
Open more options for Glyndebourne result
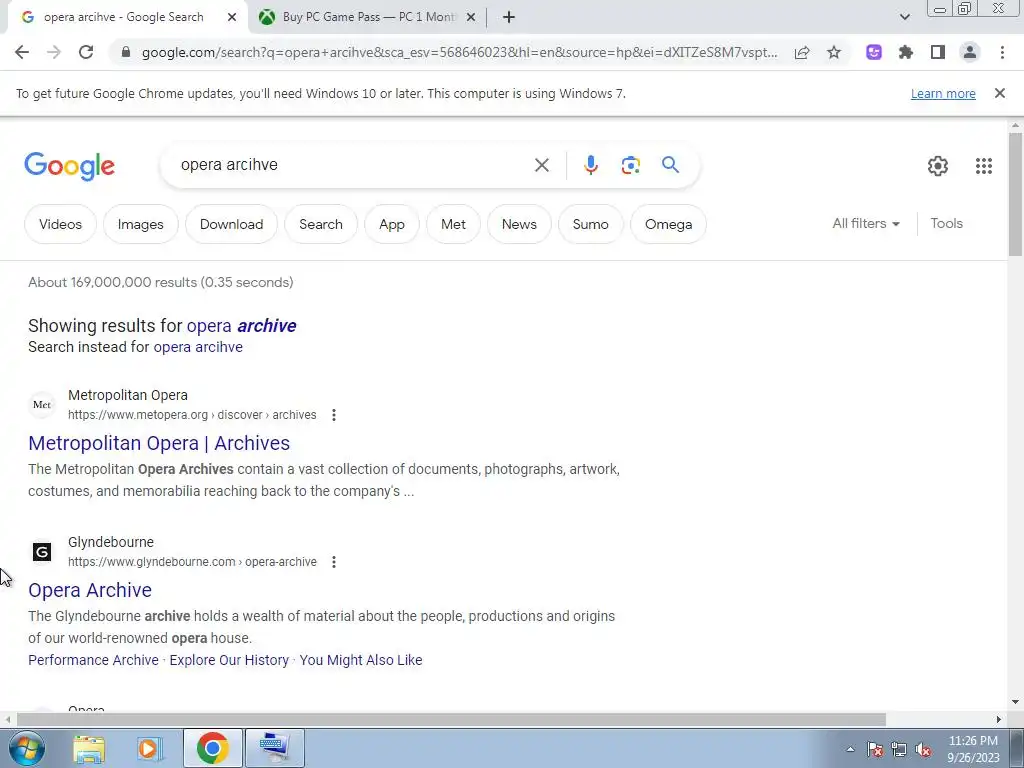334,562
